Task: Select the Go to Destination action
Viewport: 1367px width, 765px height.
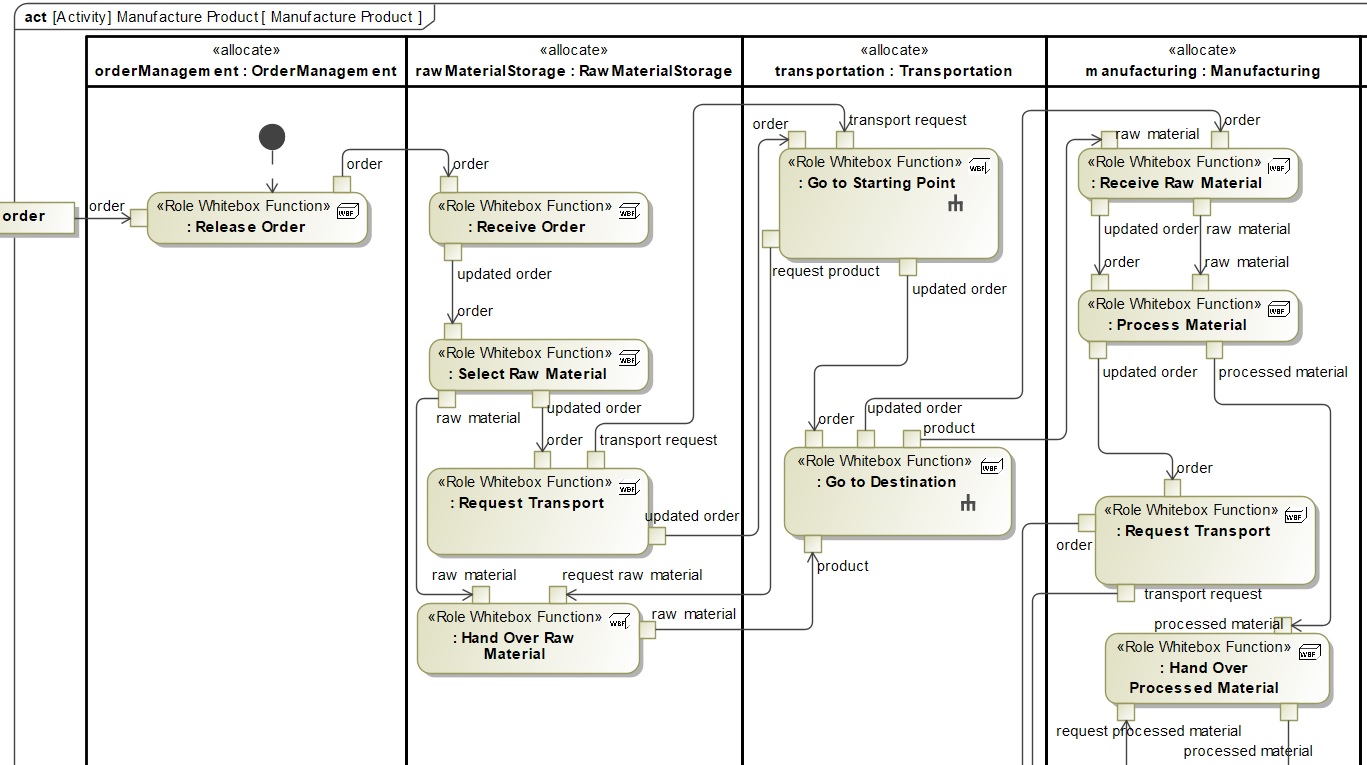Action: pos(898,491)
